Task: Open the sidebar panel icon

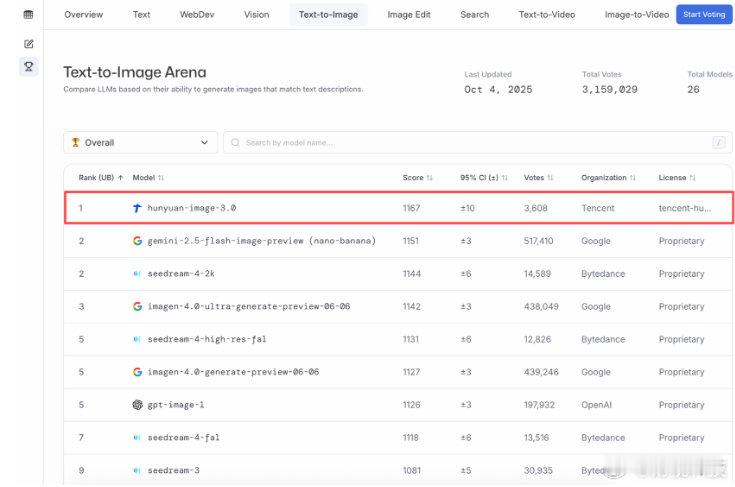Action: pos(29,14)
